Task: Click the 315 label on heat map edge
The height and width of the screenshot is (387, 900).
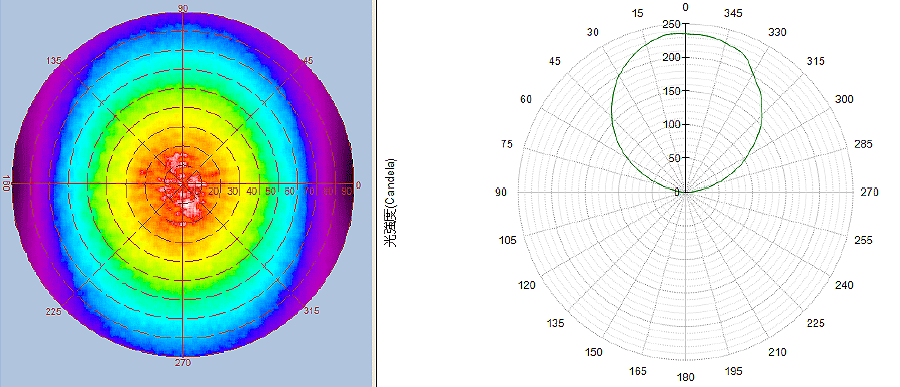Action: coord(311,311)
